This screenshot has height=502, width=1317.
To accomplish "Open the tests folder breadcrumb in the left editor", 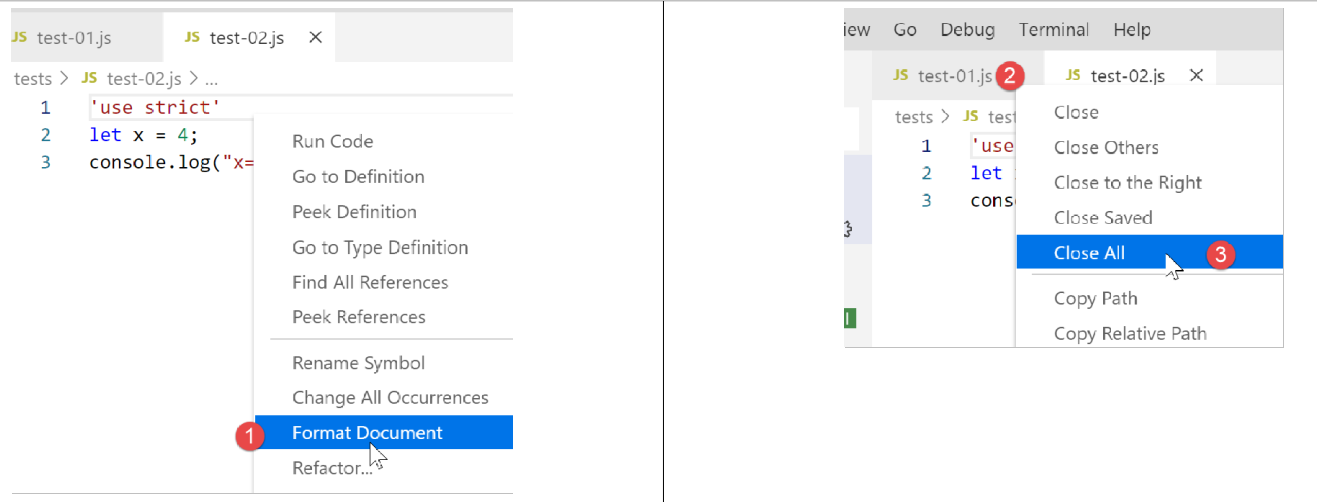I will (32, 79).
